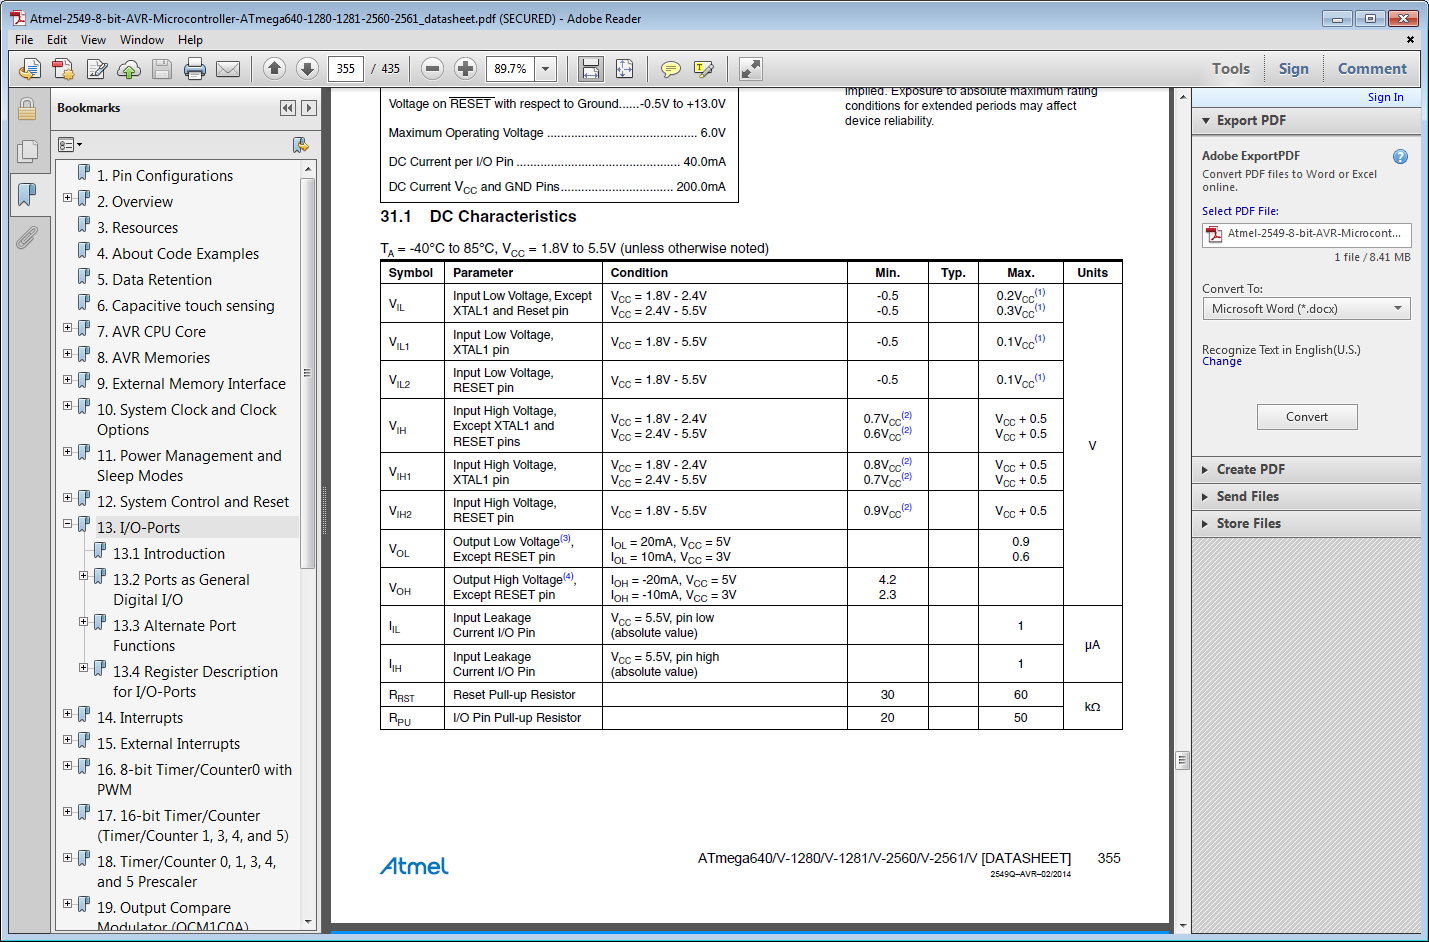Screen dimensions: 1429x942
Task: Expand the Store Files section
Action: pos(1206,523)
